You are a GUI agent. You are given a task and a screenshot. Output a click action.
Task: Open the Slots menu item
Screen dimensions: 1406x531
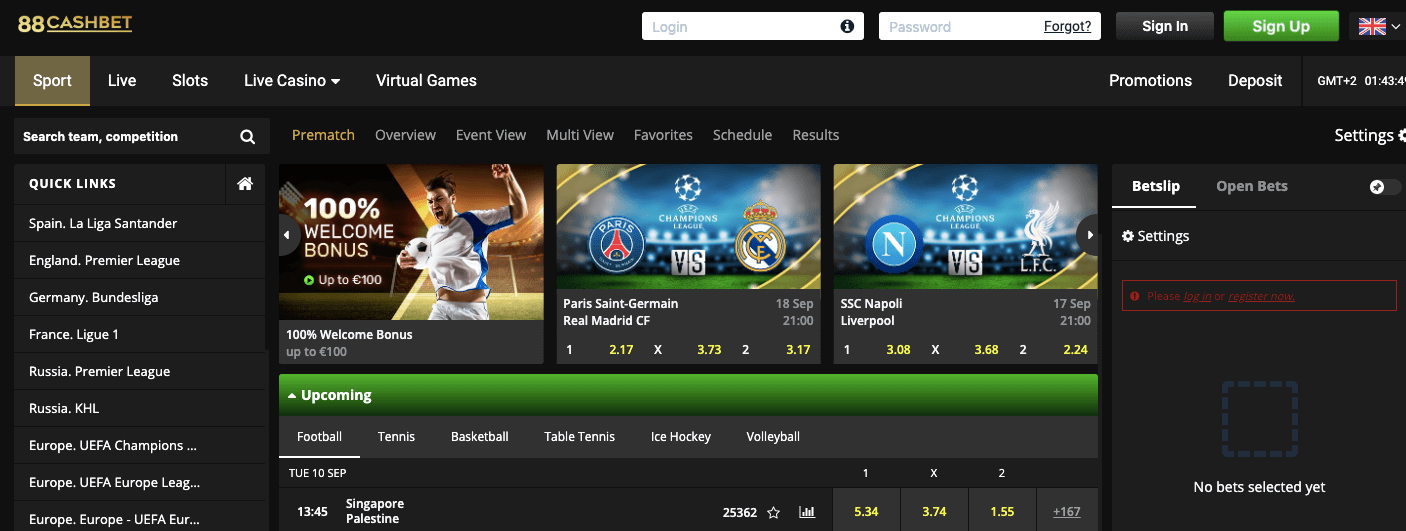[x=190, y=81]
